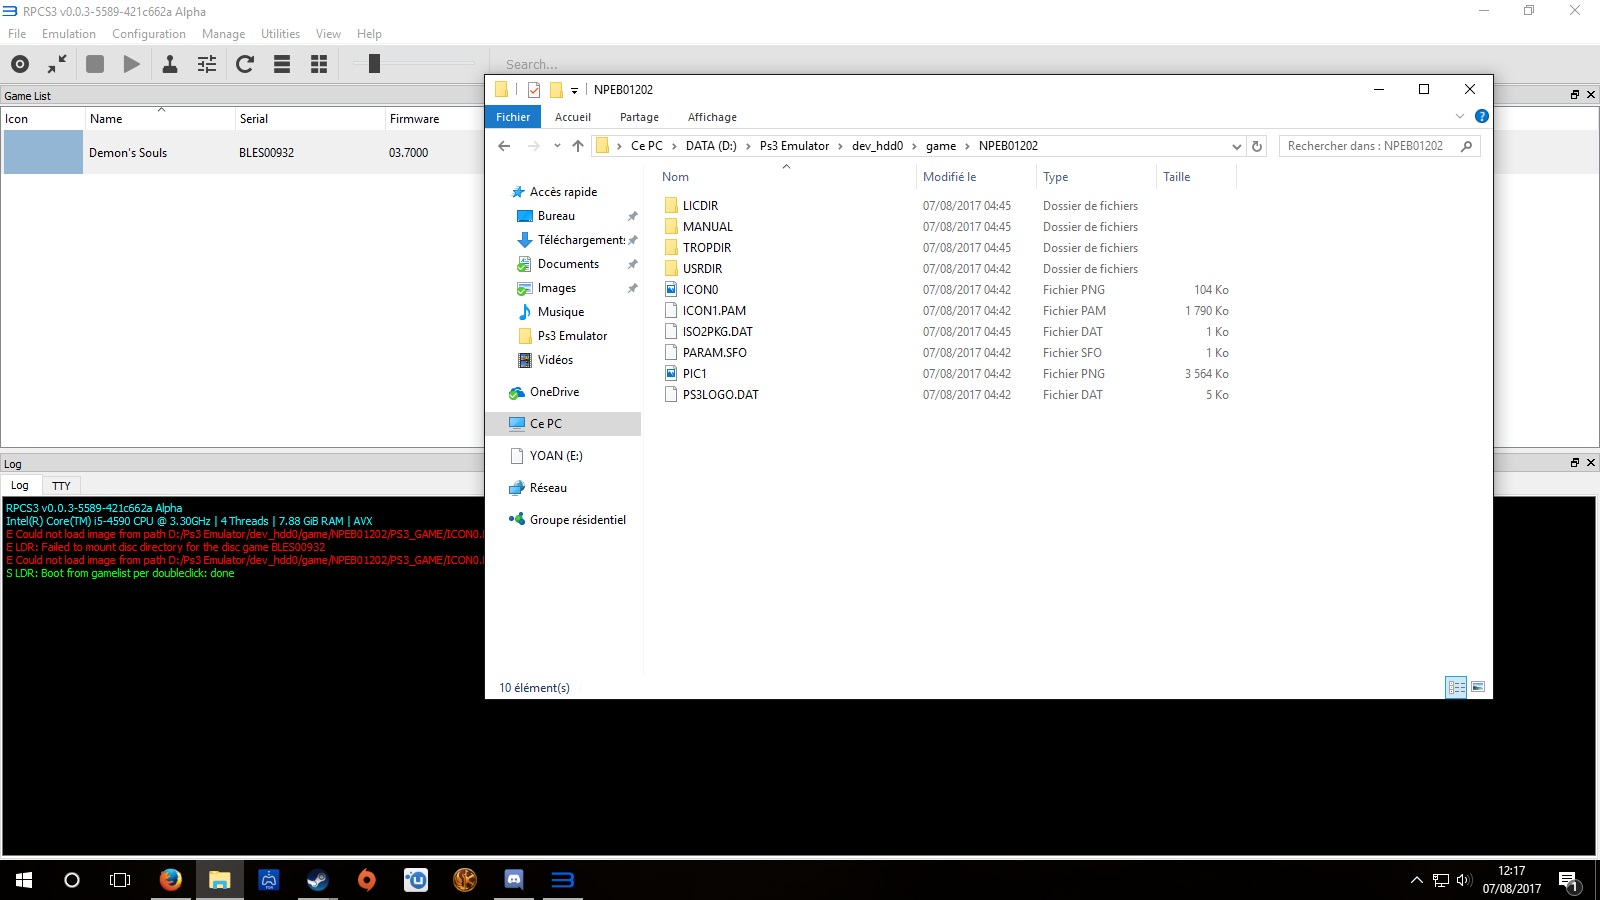Open the controller pads settings joystick icon
Viewport: 1600px width, 900px height.
[x=170, y=64]
